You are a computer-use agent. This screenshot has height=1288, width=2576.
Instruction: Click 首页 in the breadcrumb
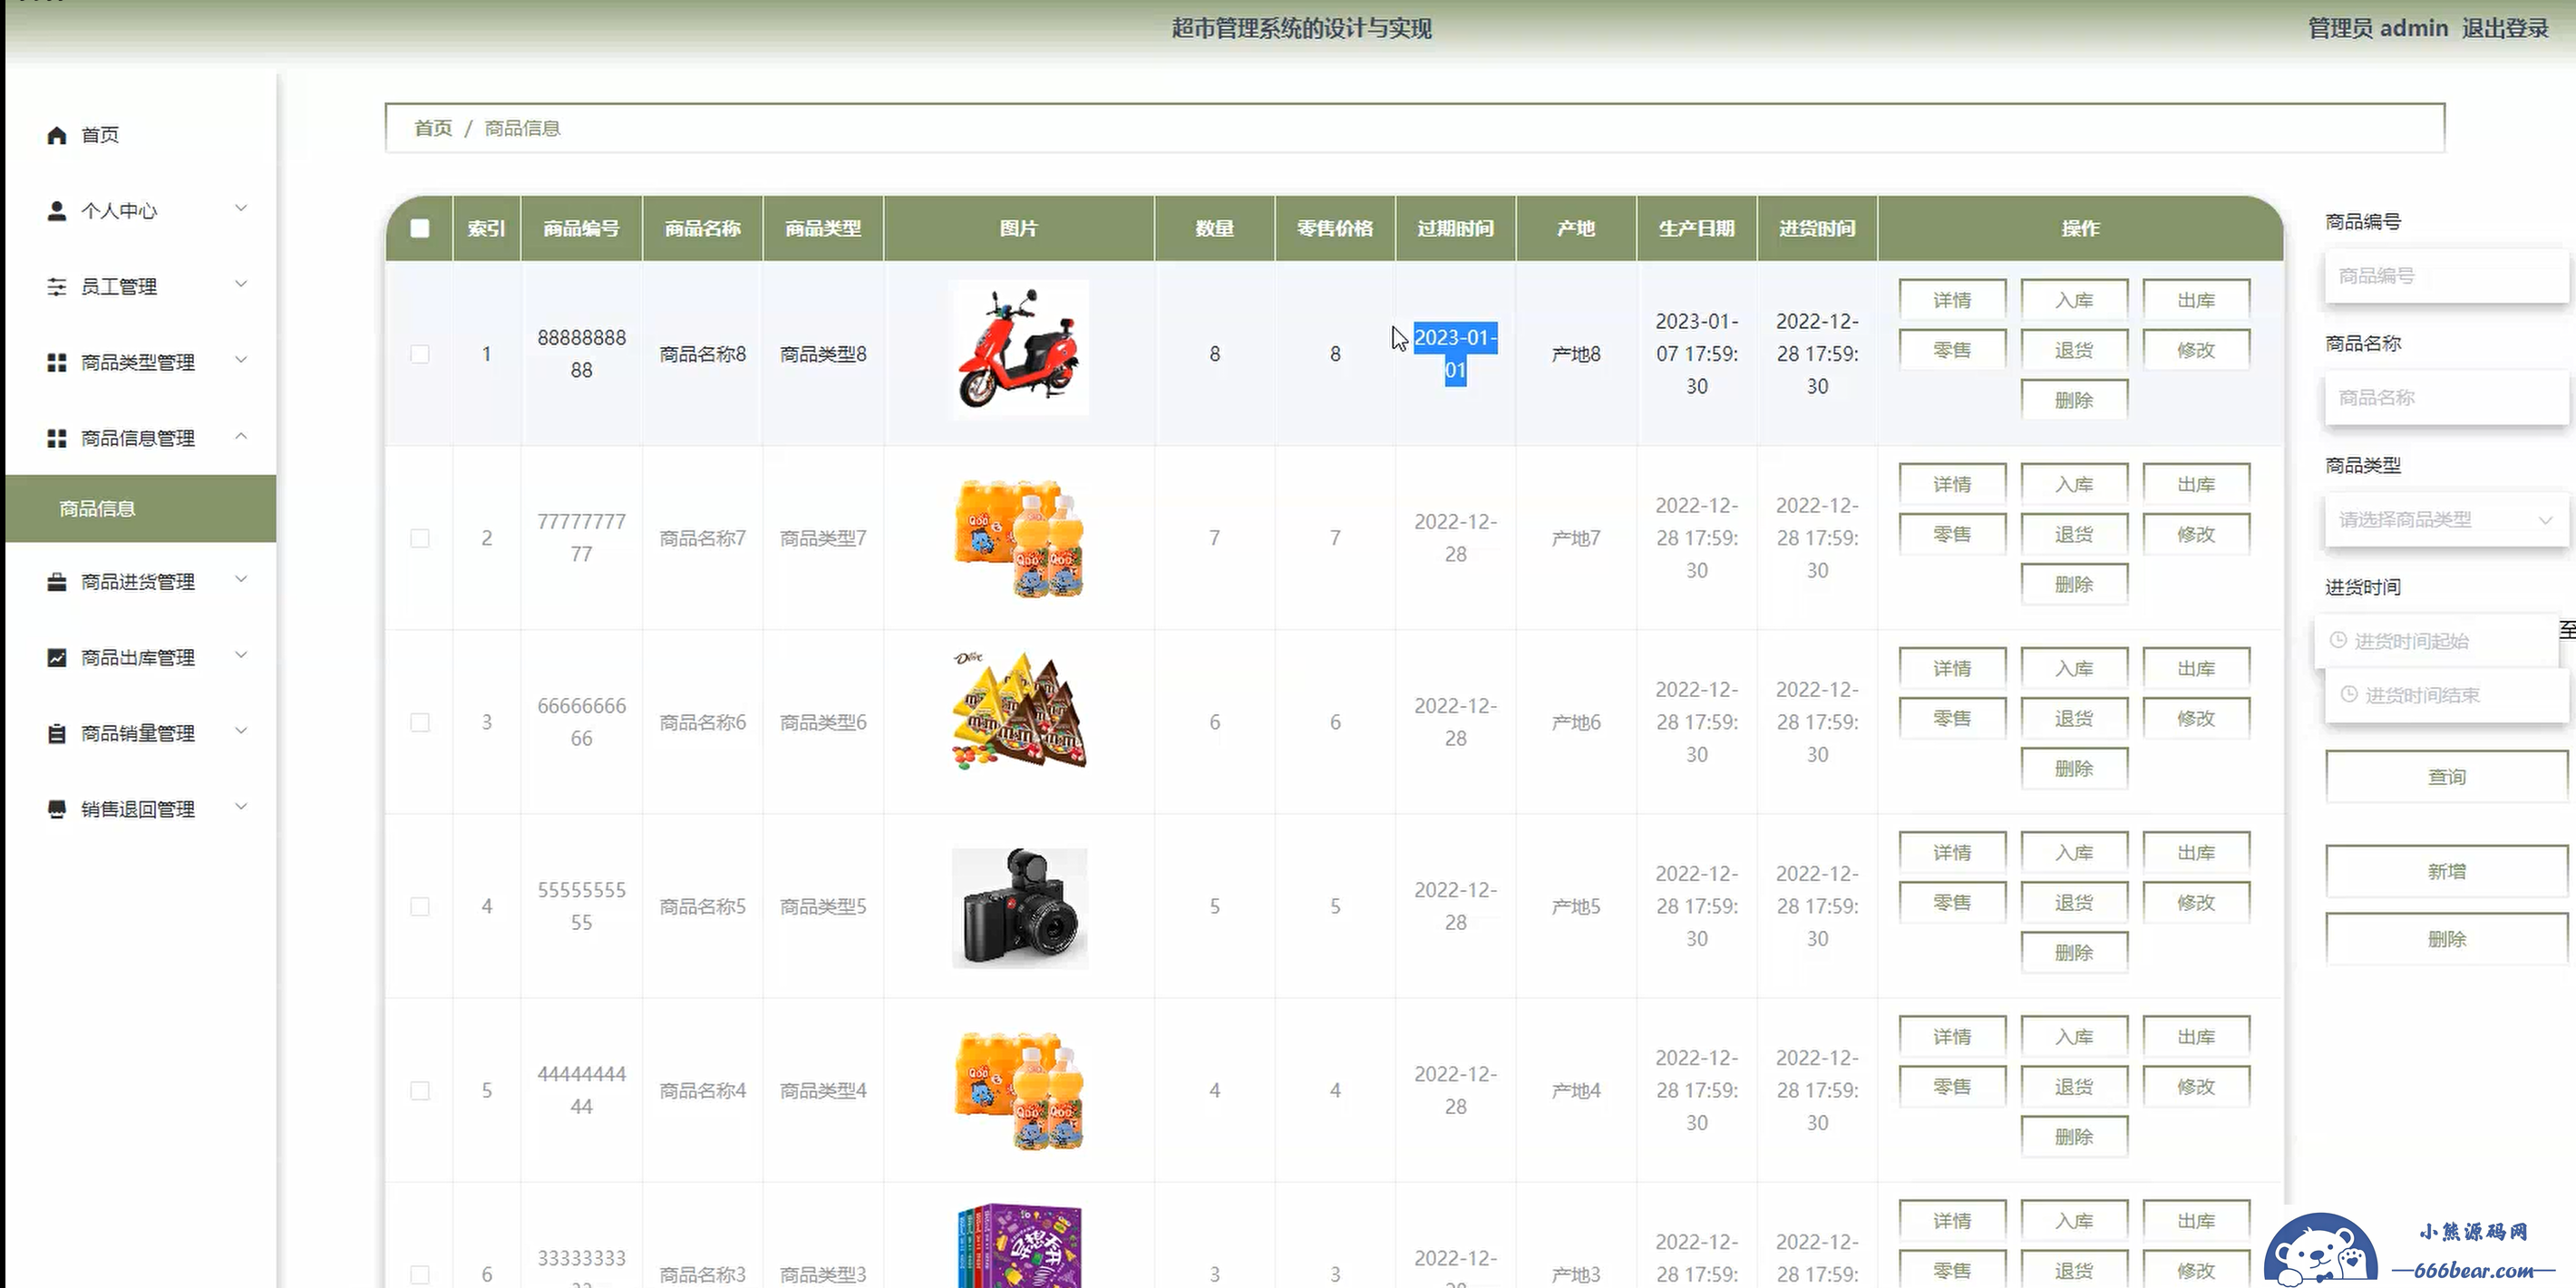[433, 128]
